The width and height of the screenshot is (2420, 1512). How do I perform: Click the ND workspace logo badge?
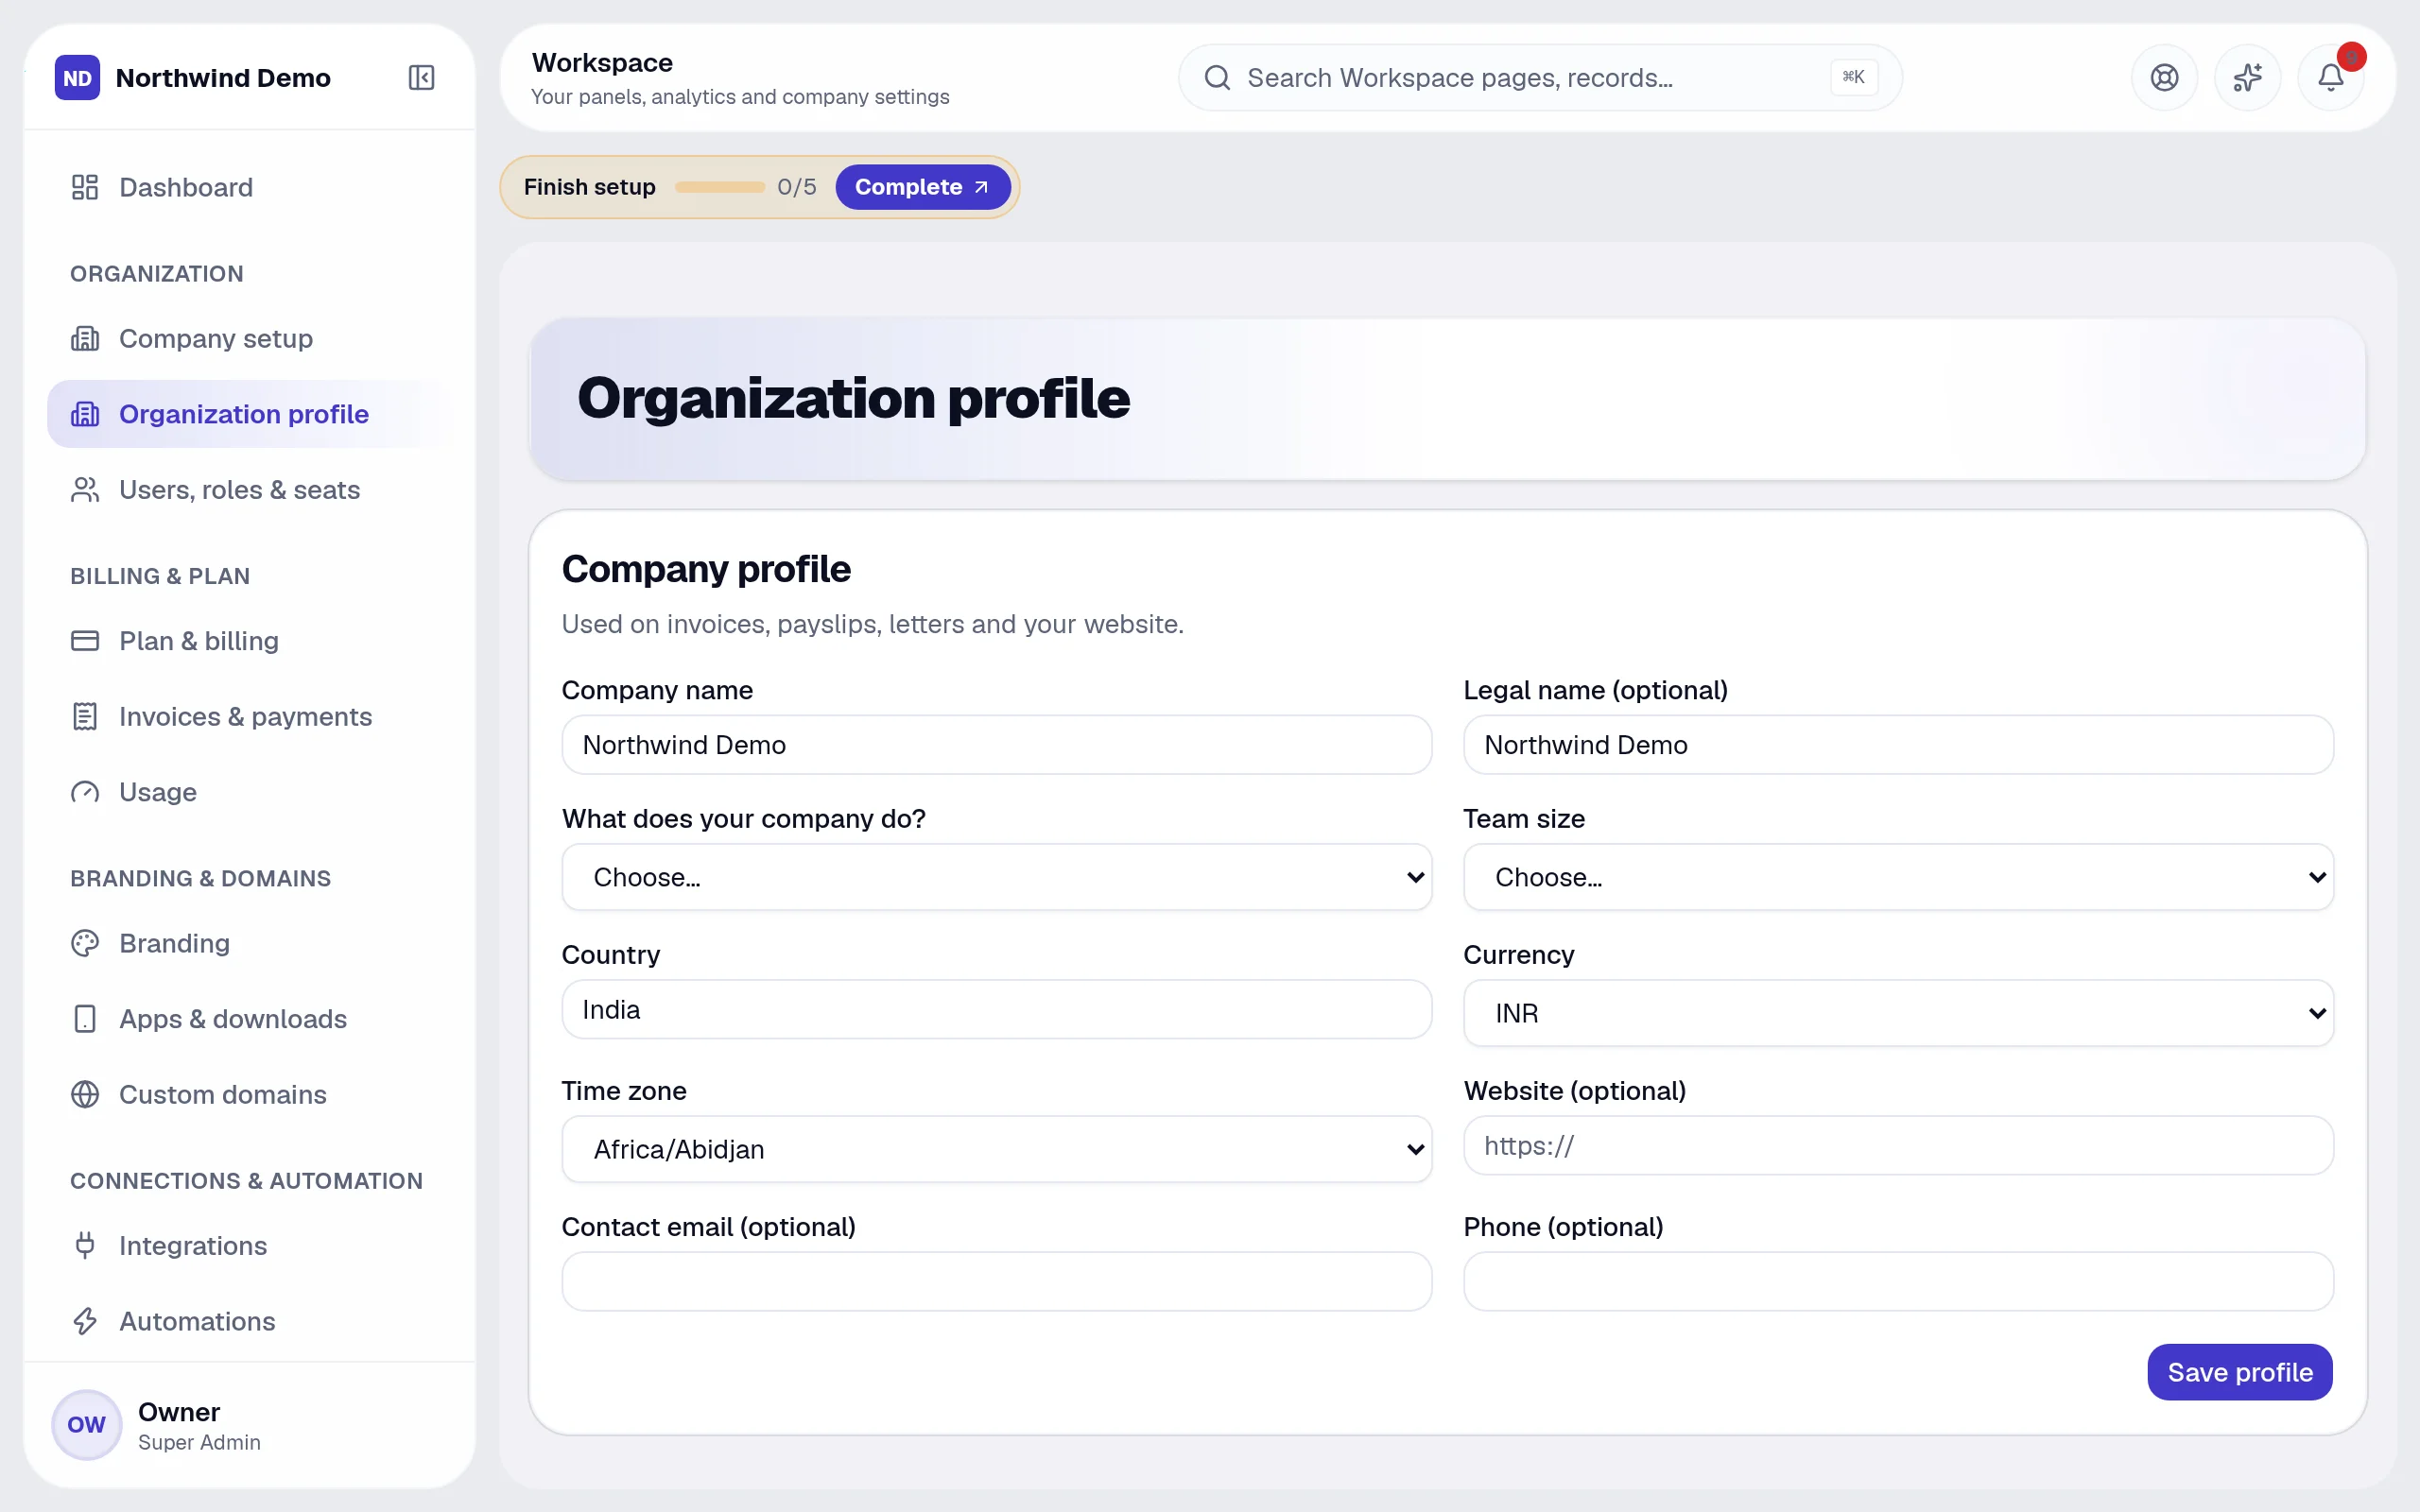tap(77, 77)
